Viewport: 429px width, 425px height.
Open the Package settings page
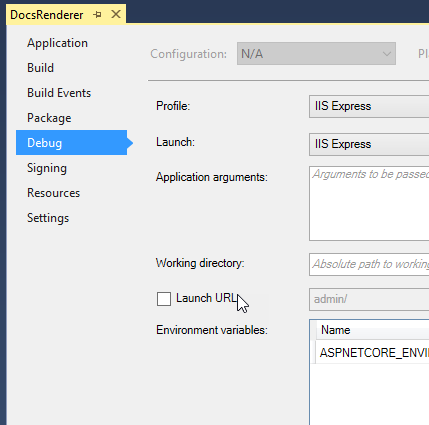pos(49,118)
